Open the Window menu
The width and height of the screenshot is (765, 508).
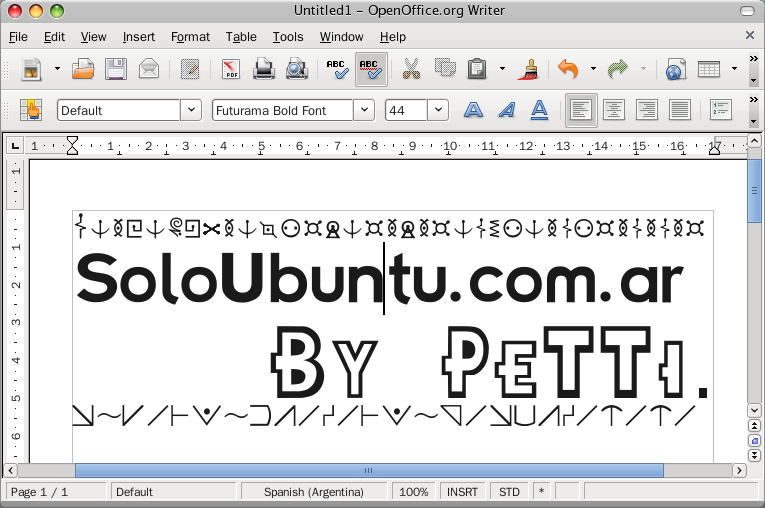(342, 37)
